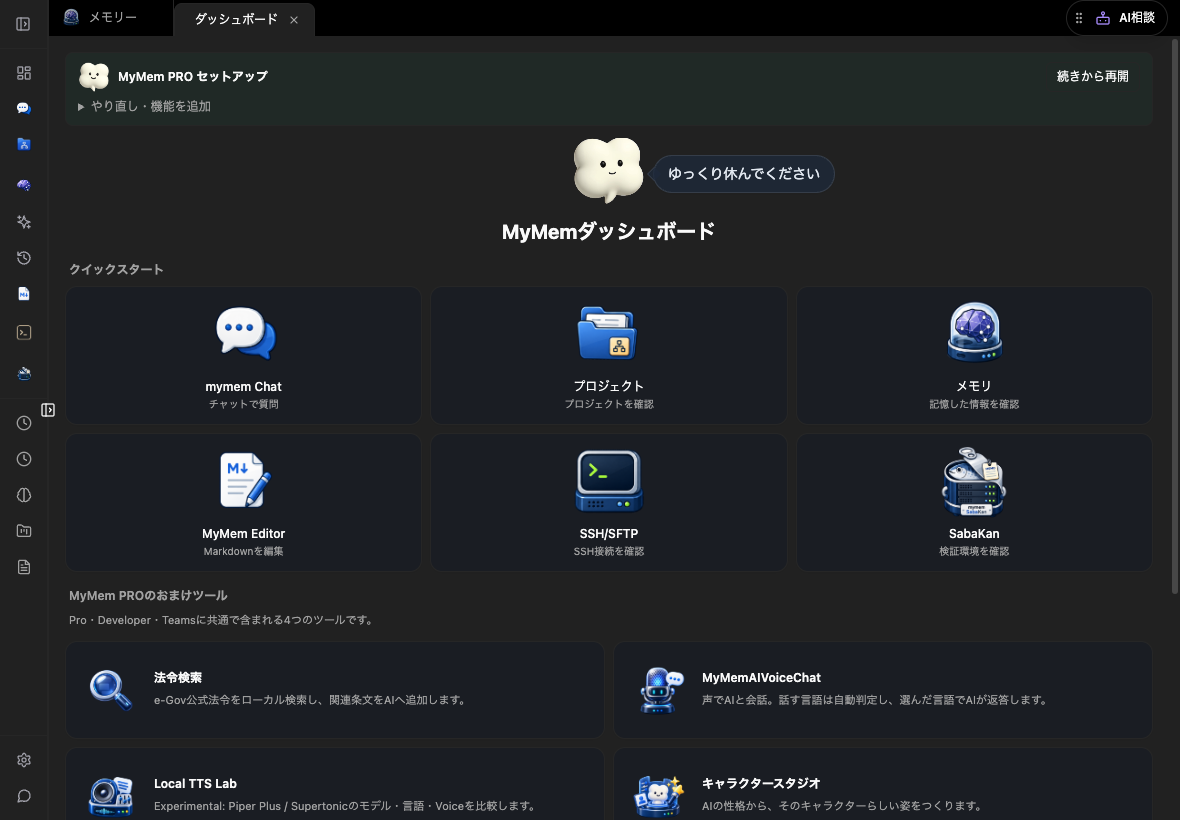Viewport: 1180px width, 820px height.
Task: Open the メモリ quick start card
Action: click(x=975, y=355)
